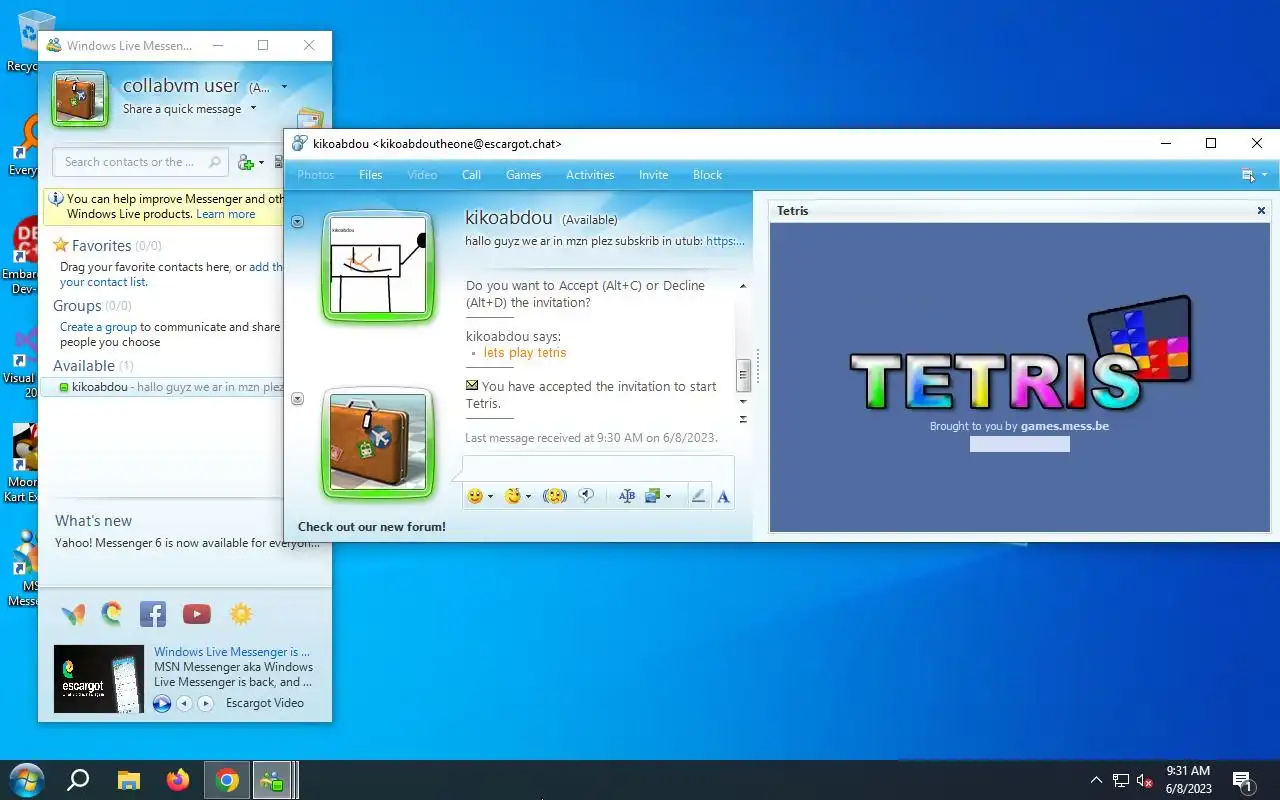The width and height of the screenshot is (1280, 800).
Task: Click the mail inbox icon in Messenger
Action: 310,118
